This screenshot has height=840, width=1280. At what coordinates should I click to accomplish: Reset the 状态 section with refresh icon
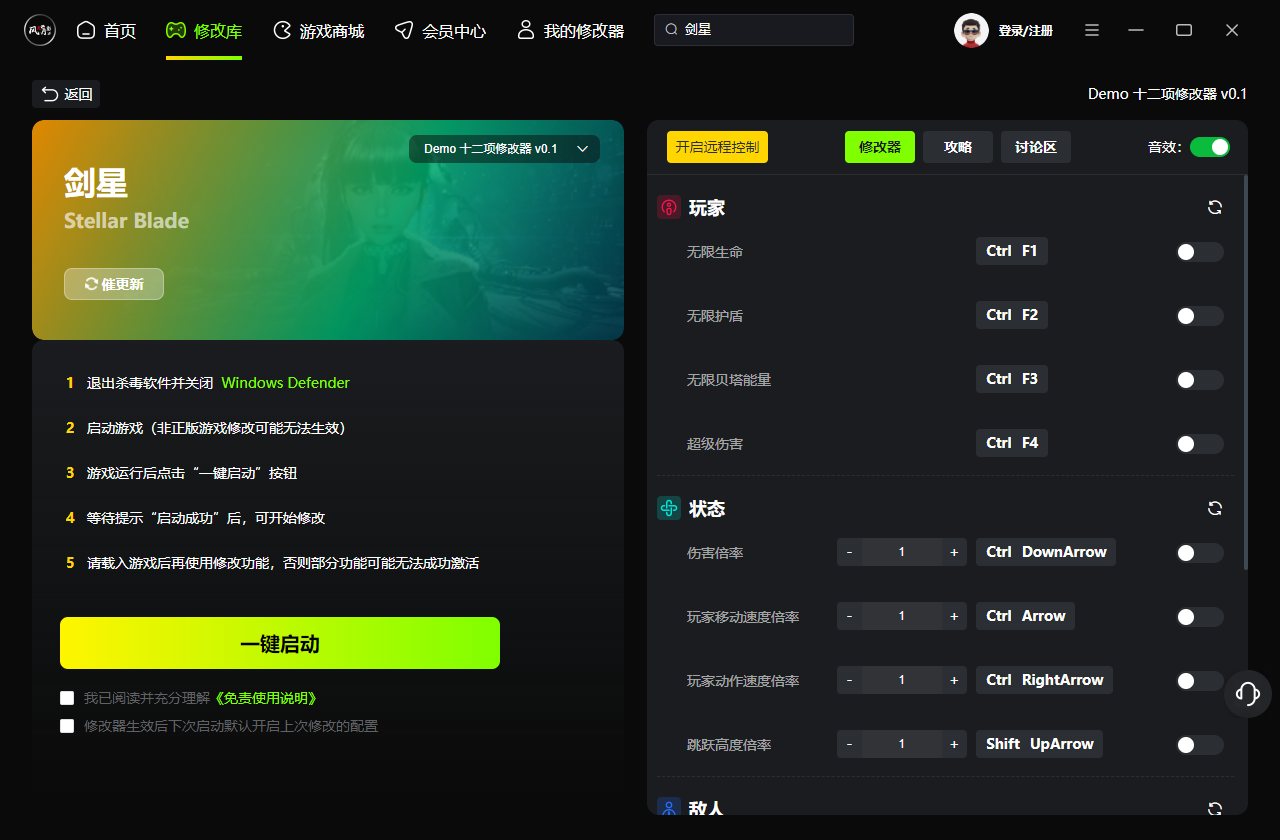pos(1215,508)
